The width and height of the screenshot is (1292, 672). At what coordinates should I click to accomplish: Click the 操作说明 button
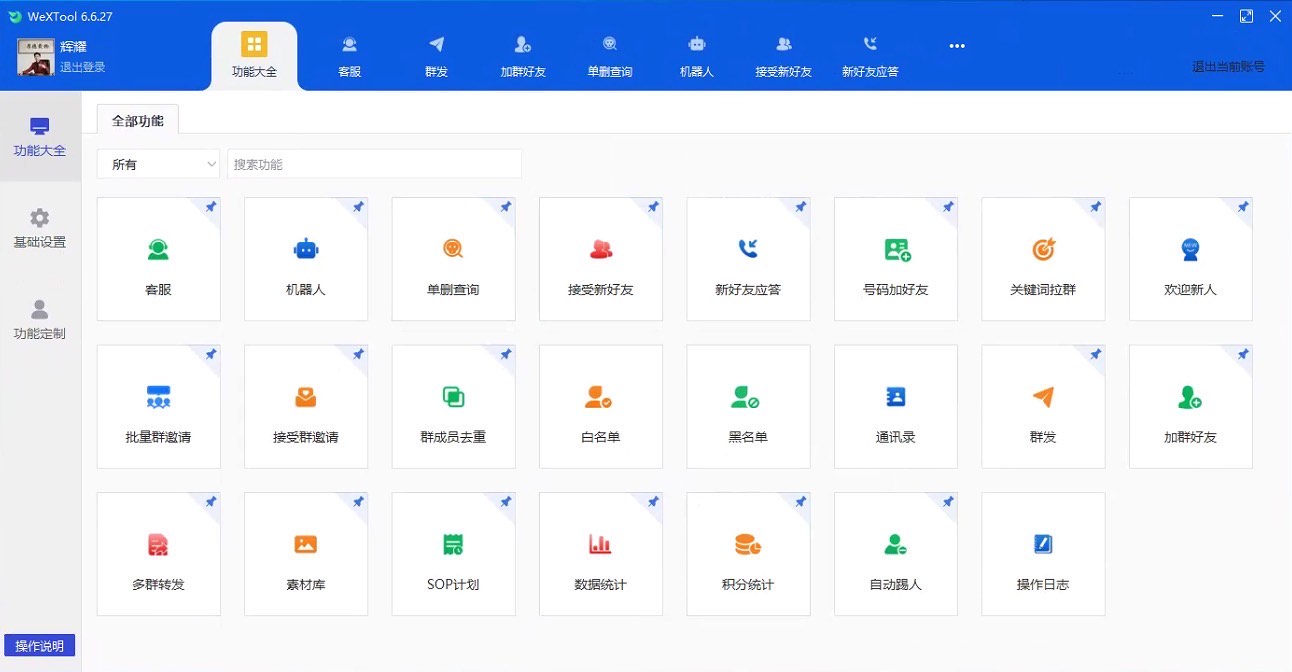40,645
